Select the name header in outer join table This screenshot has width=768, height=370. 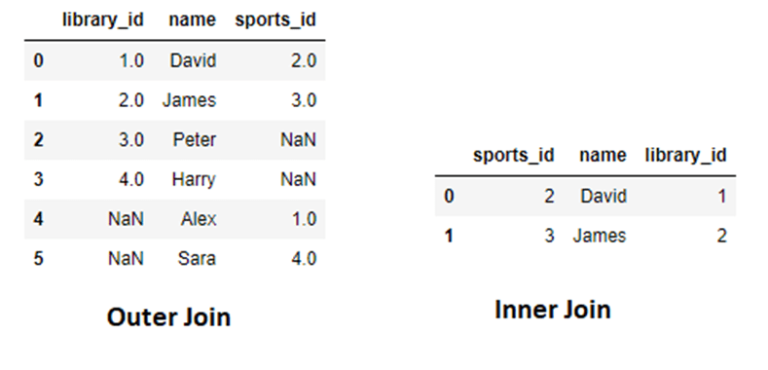192,20
